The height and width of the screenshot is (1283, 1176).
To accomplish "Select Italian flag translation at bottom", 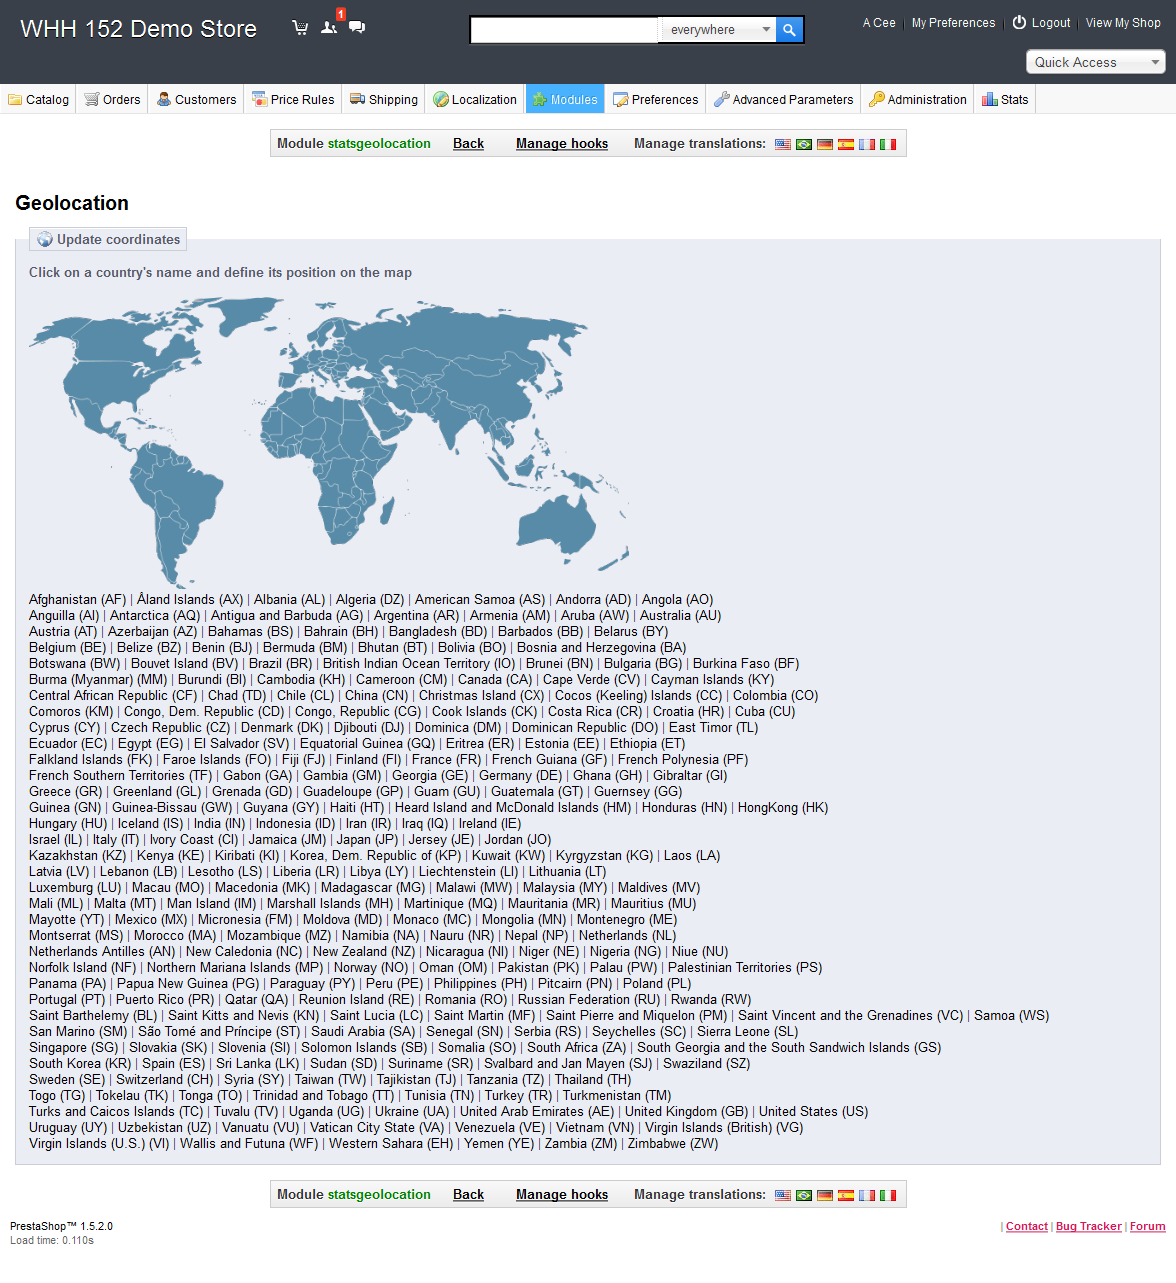I will tap(888, 1195).
